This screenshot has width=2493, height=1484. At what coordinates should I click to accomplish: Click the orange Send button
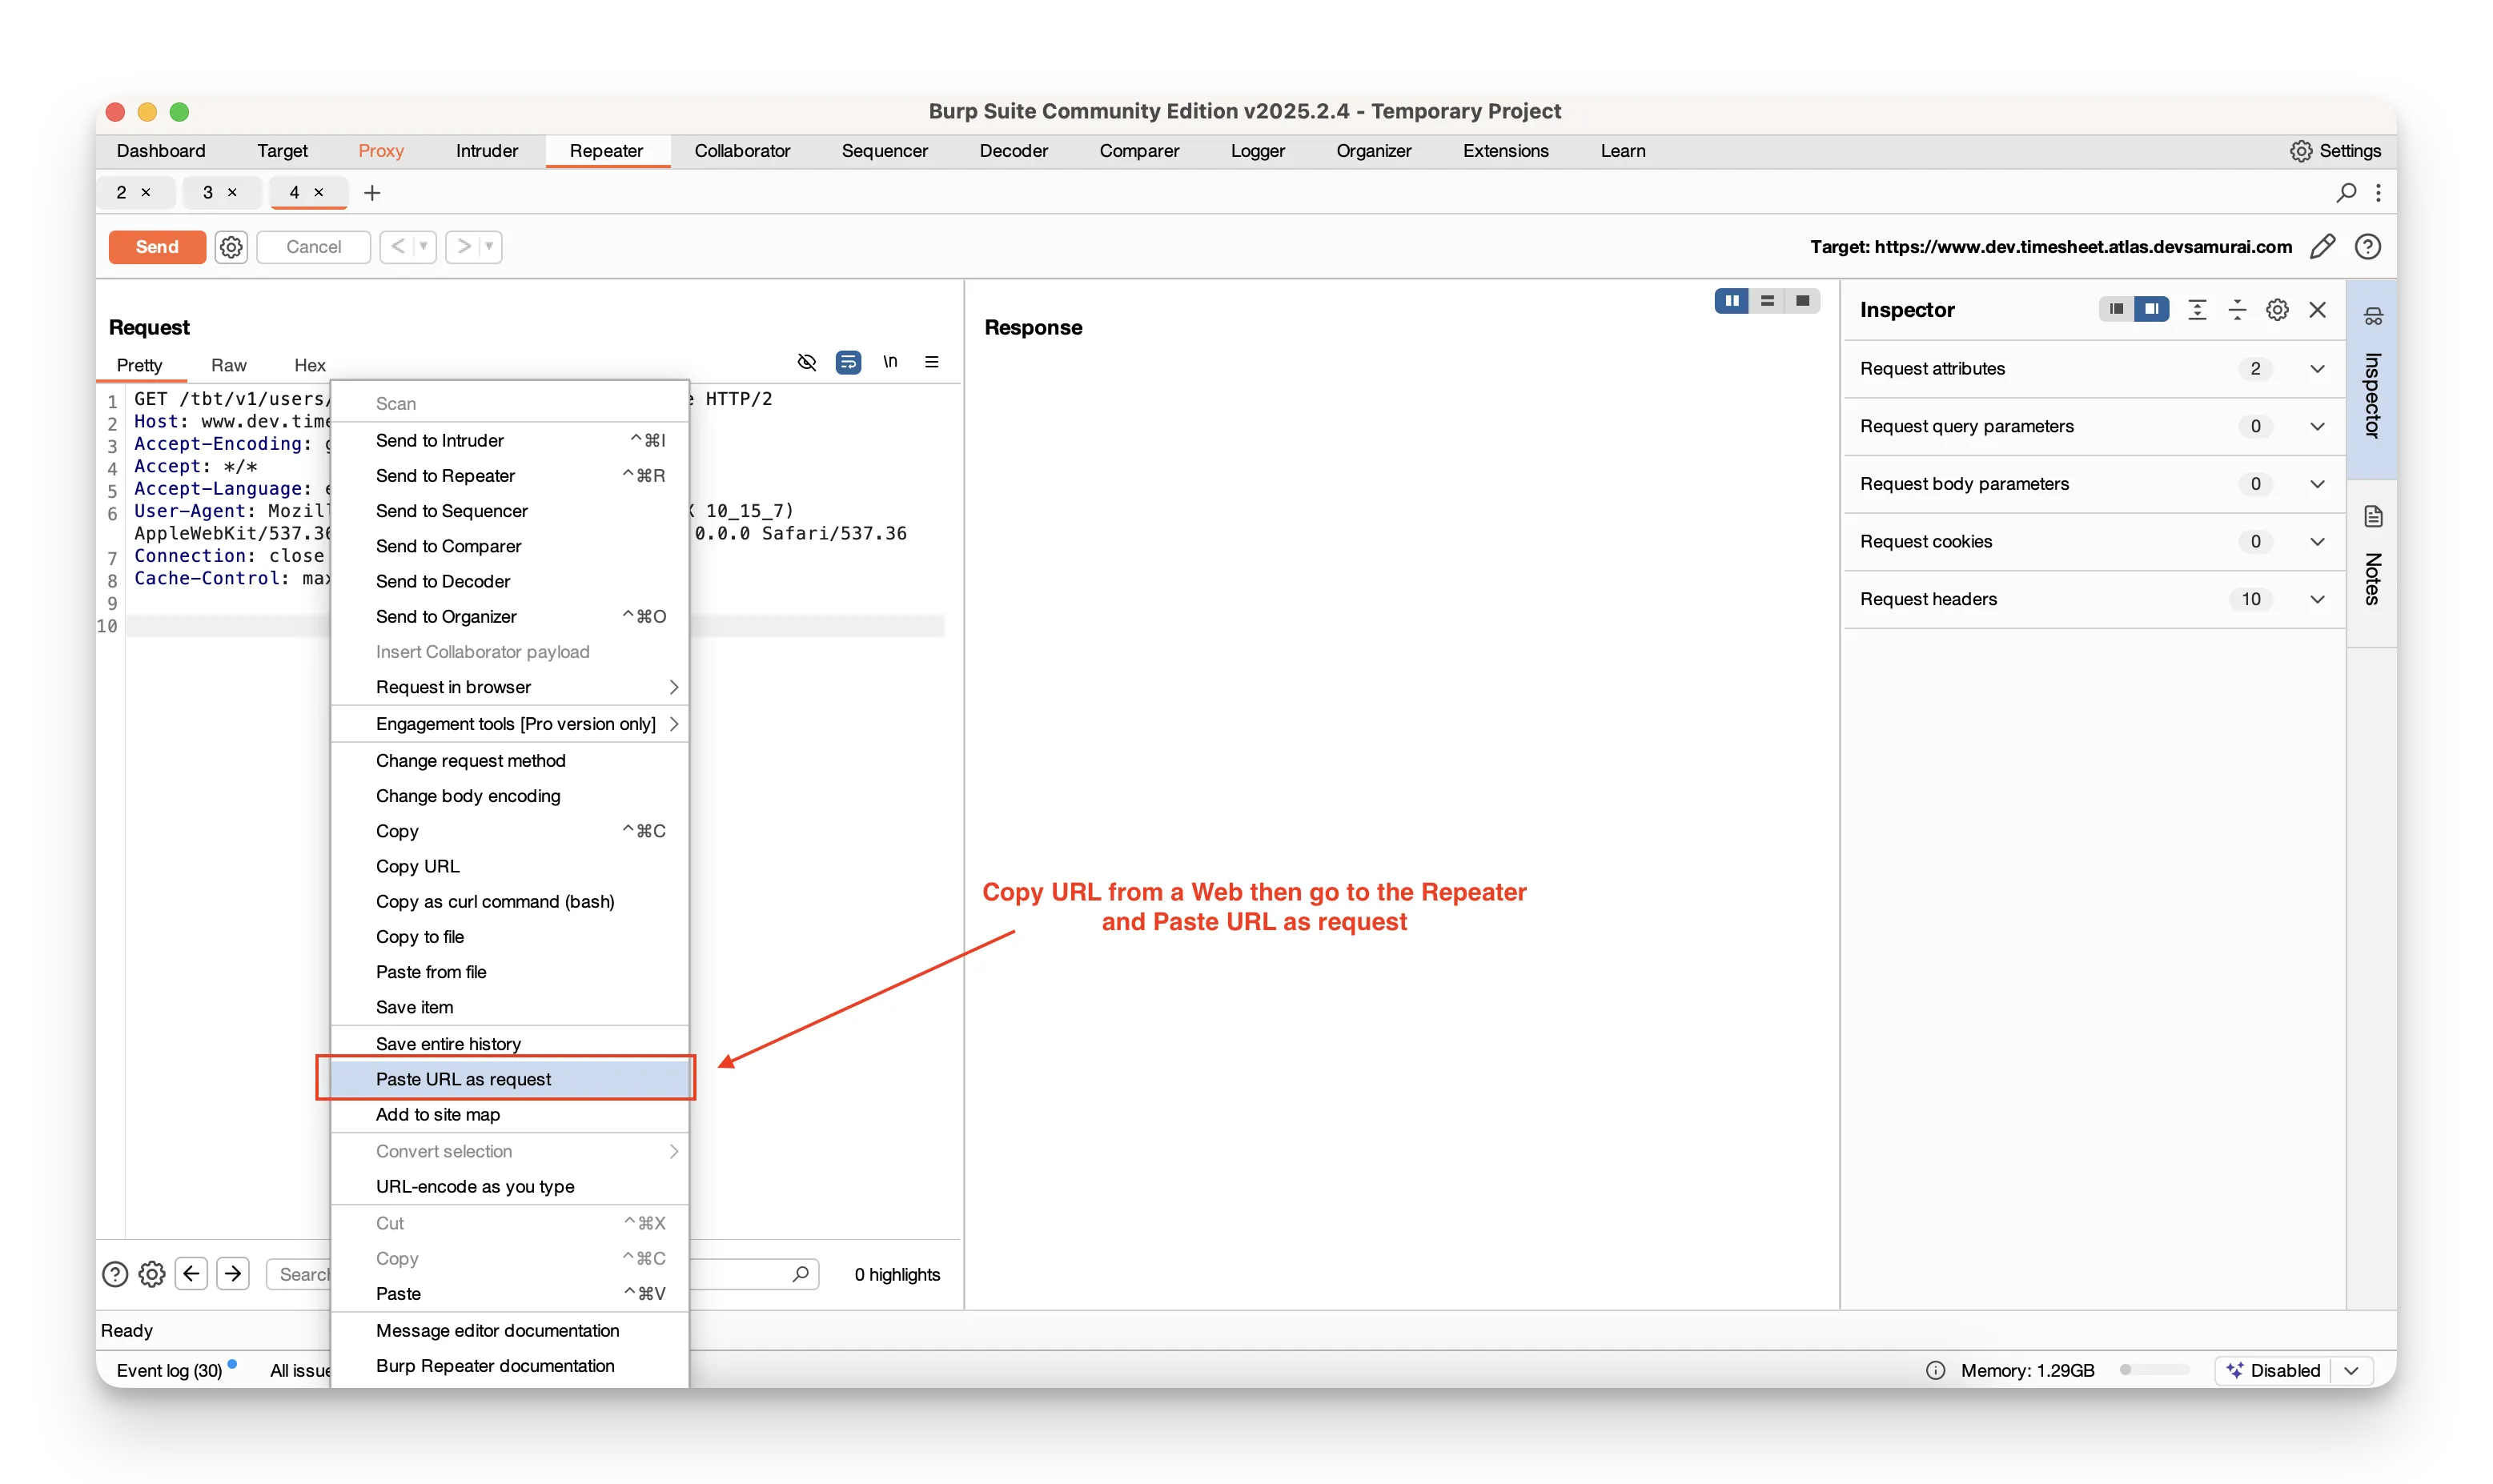[x=157, y=247]
